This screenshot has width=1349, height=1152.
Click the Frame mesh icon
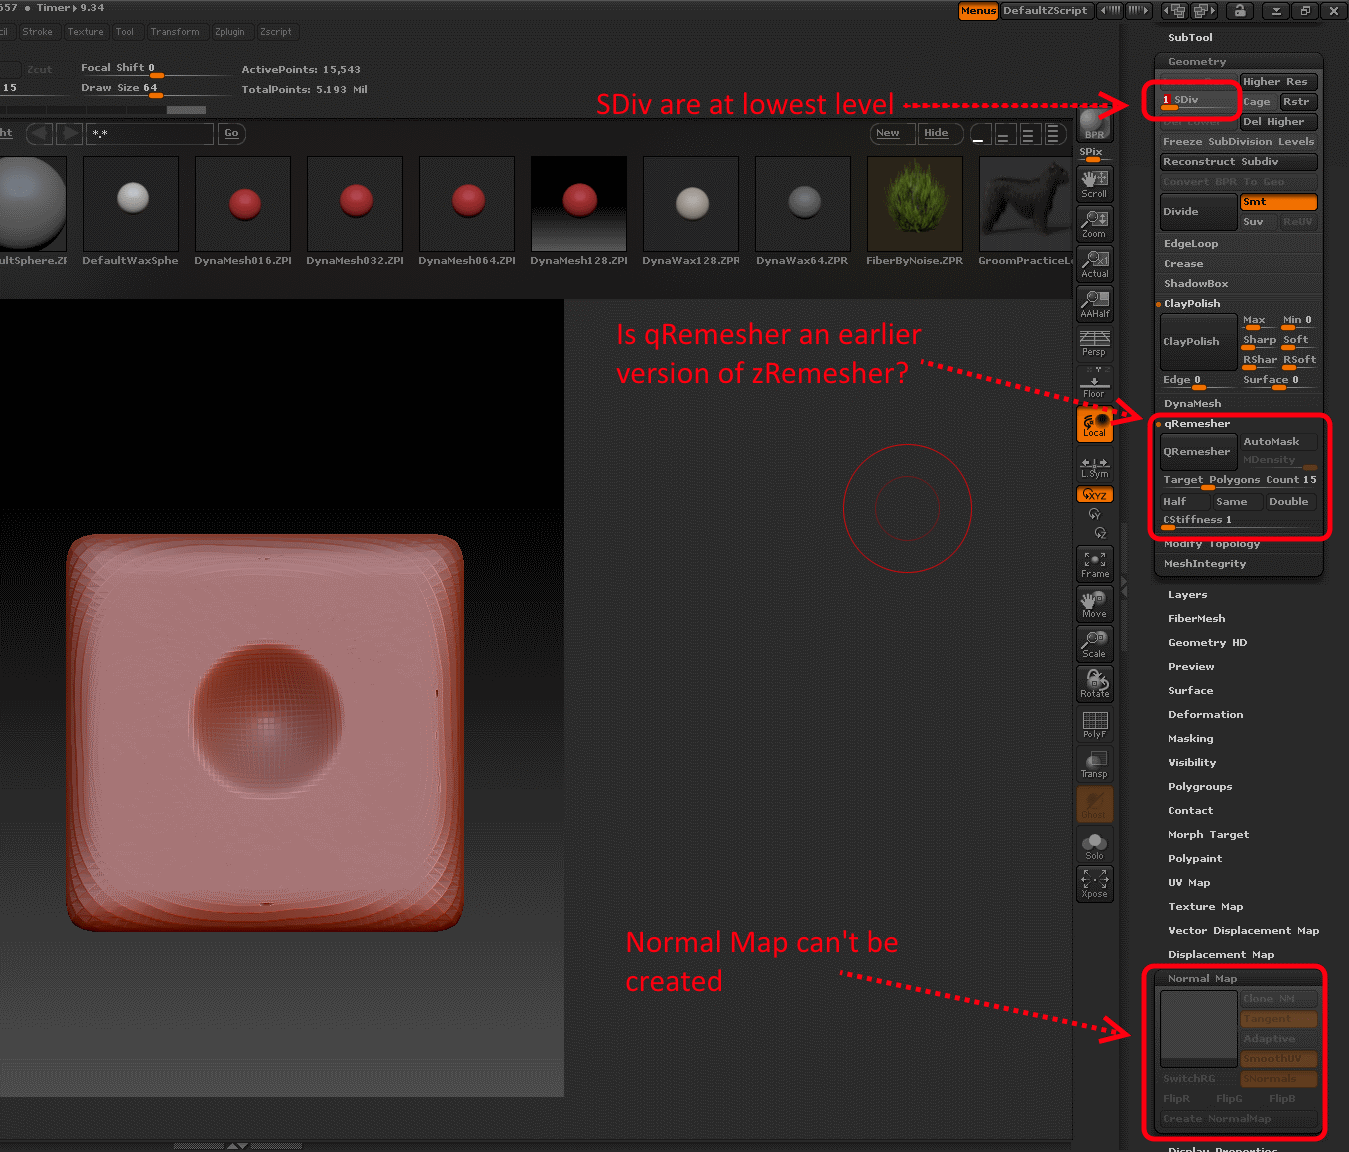[x=1095, y=564]
